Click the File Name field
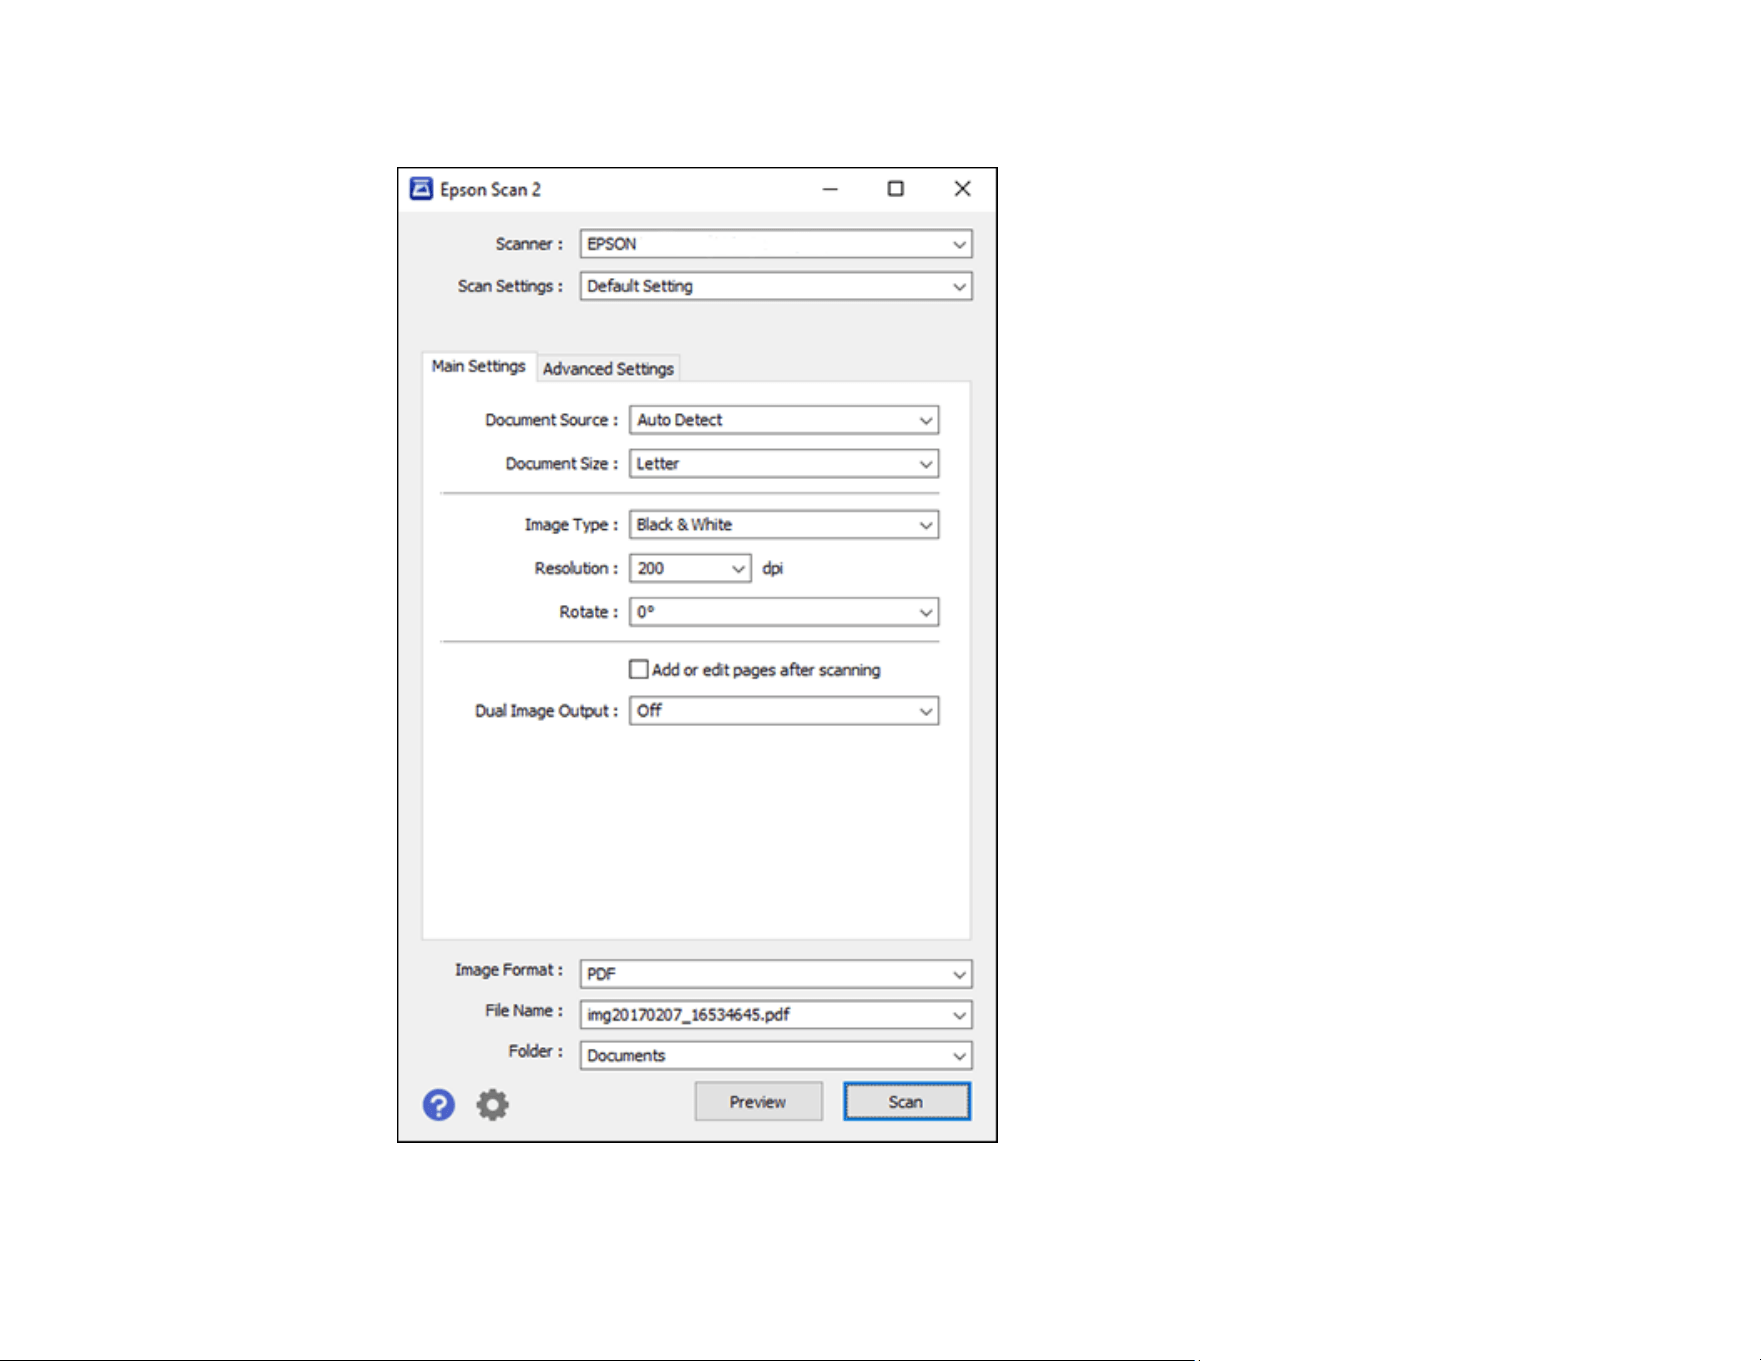 (x=776, y=1015)
